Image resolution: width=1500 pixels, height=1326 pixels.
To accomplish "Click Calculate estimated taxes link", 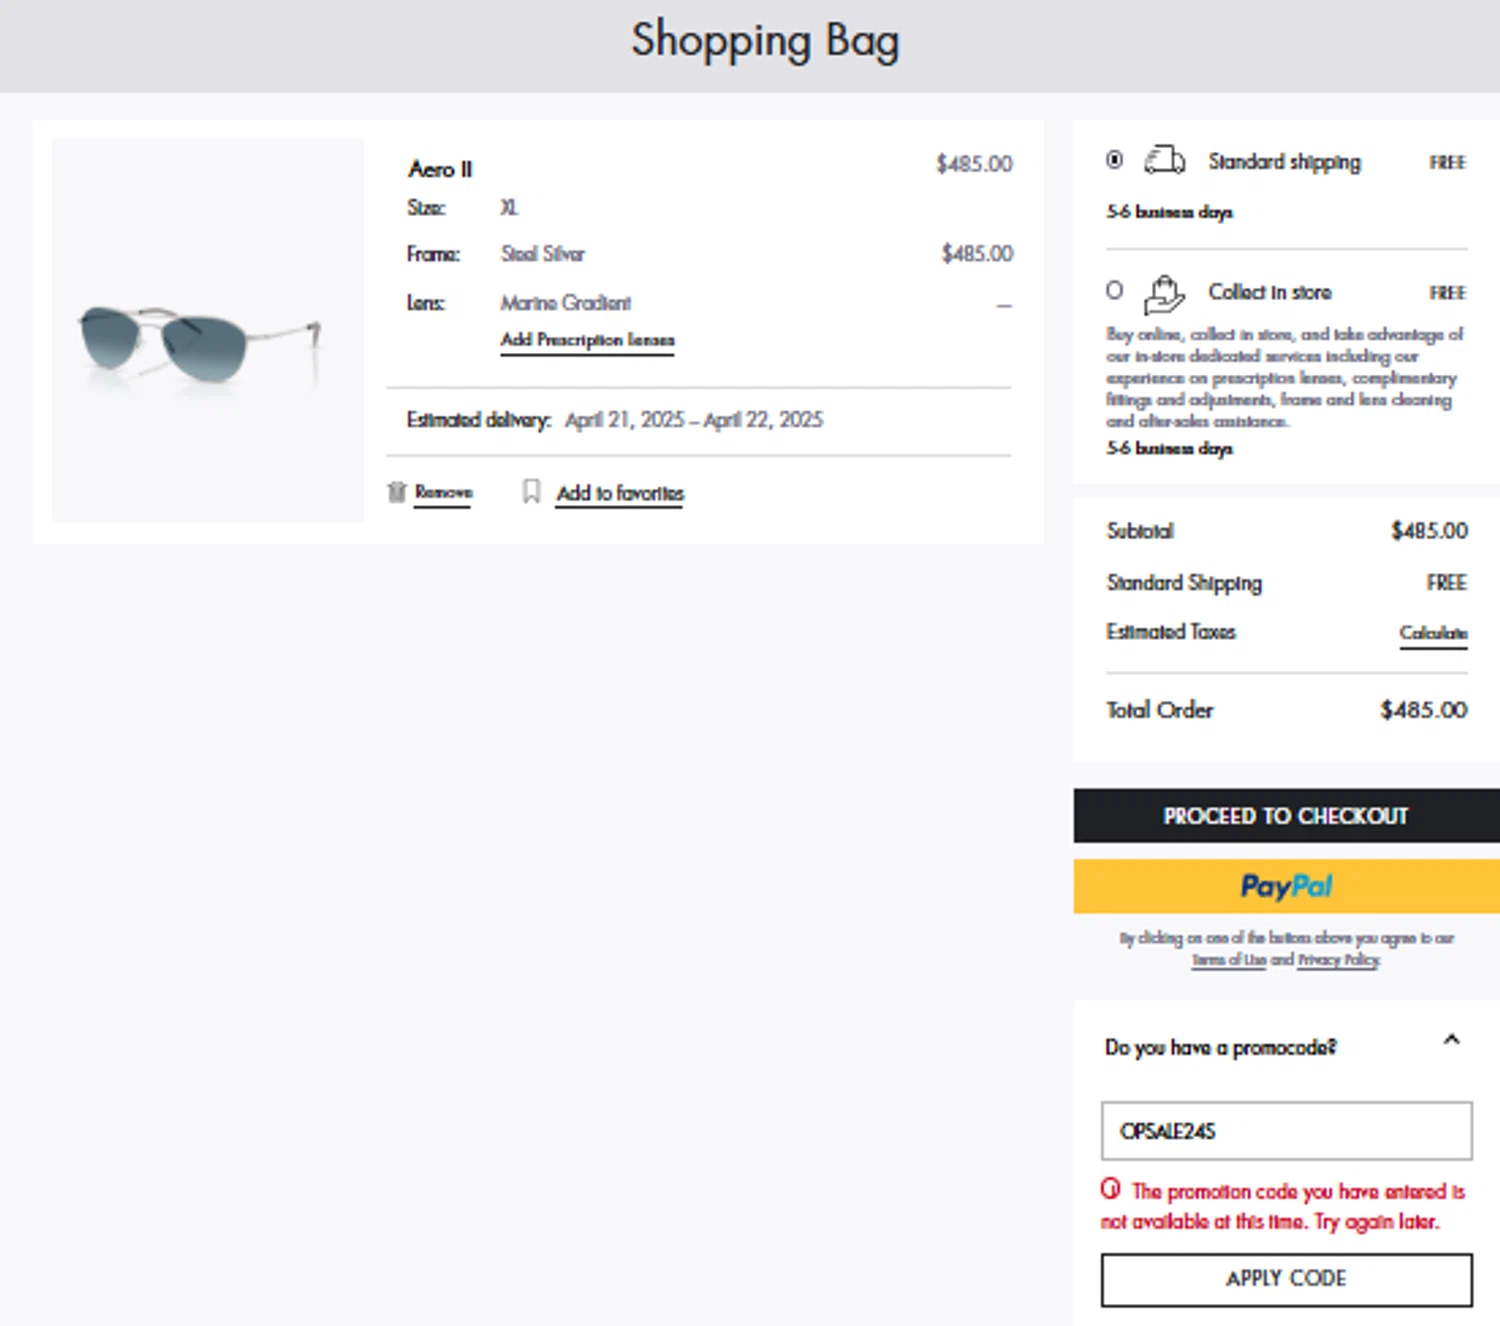I will 1433,633.
